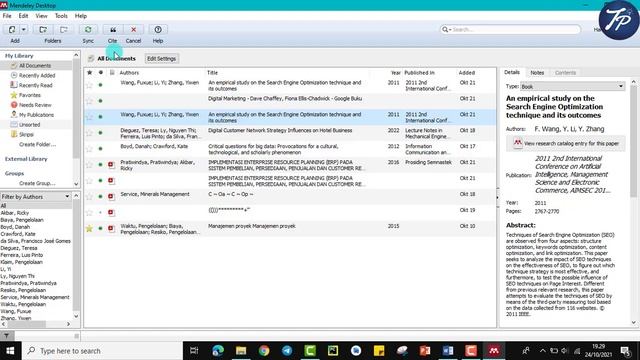Unfavorite the Waktu, Pengelolaan row star
Image resolution: width=640 pixels, height=360 pixels.
click(89, 229)
